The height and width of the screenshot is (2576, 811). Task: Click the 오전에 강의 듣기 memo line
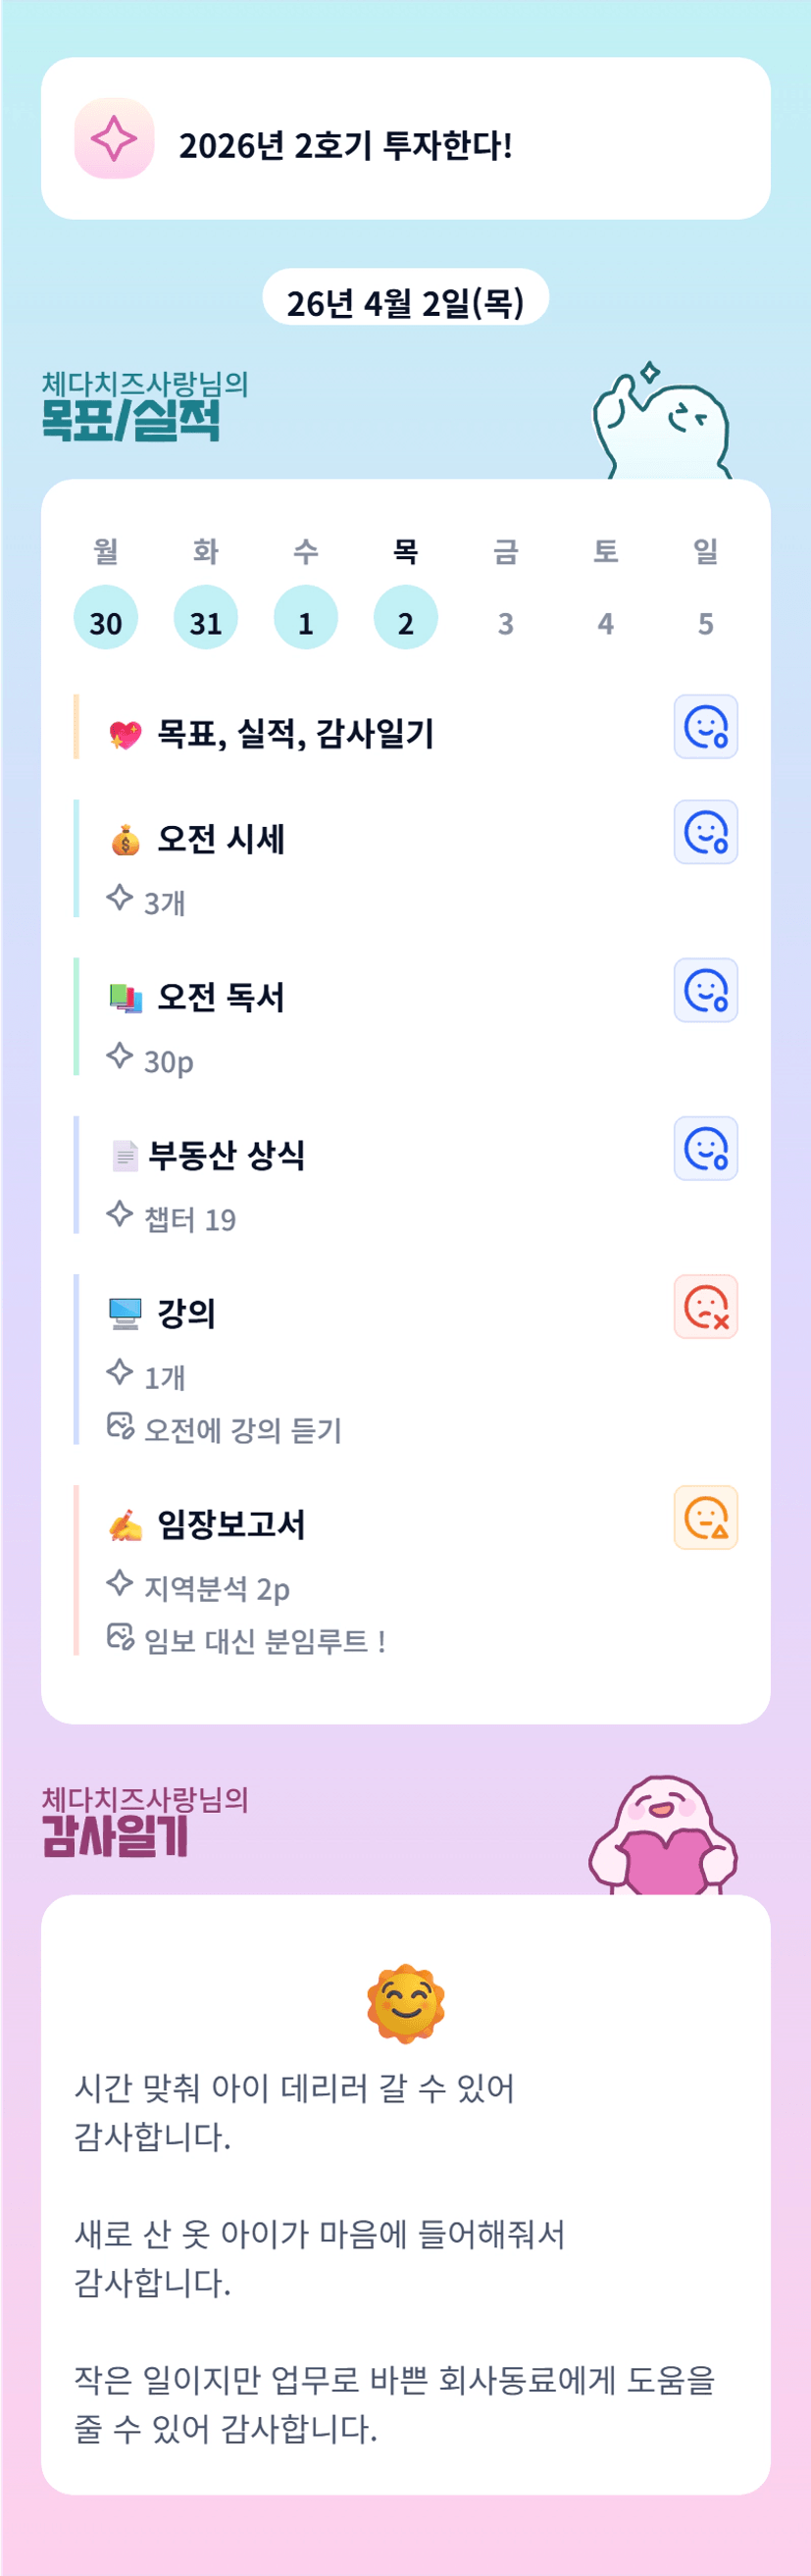[x=242, y=1430]
